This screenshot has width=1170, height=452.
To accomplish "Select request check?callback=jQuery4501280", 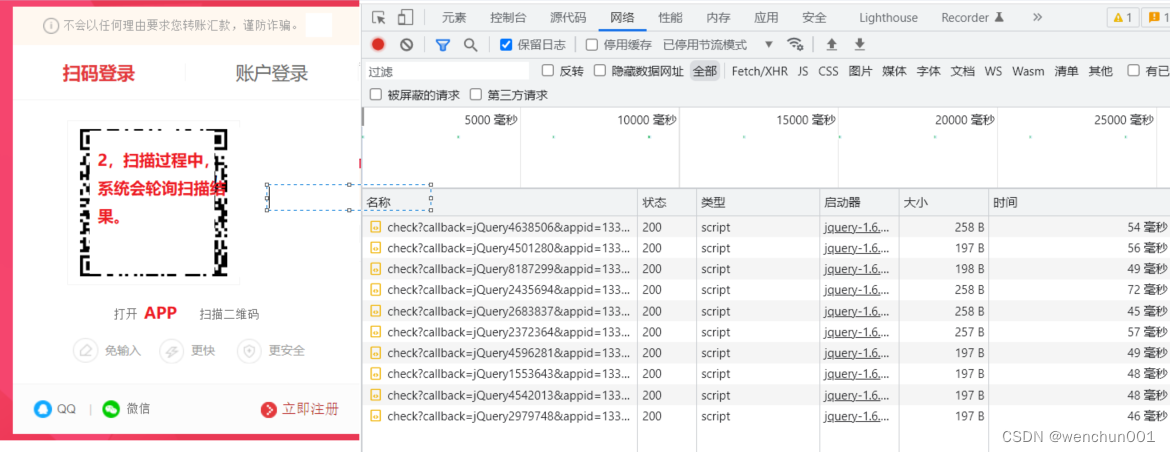I will 766,248.
